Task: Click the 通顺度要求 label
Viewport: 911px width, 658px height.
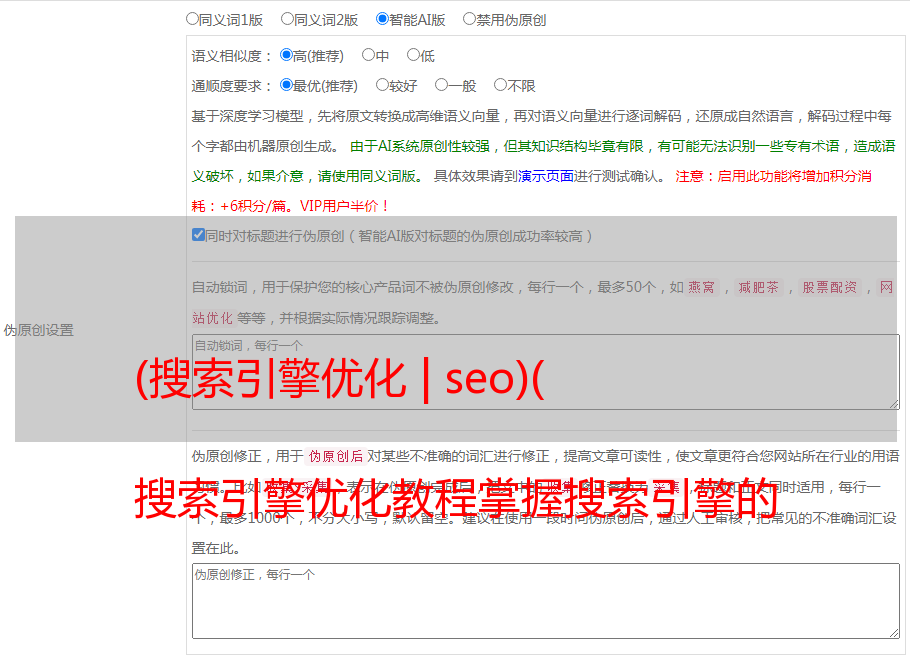Action: (232, 87)
